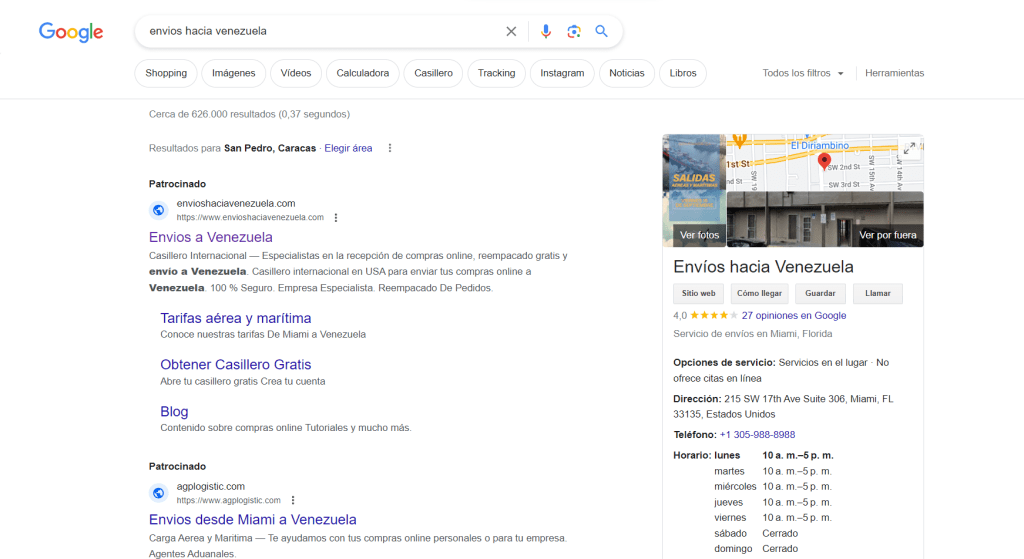Click the 'domingo' hours row
Screen dimensions: 1024x559
pos(756,549)
